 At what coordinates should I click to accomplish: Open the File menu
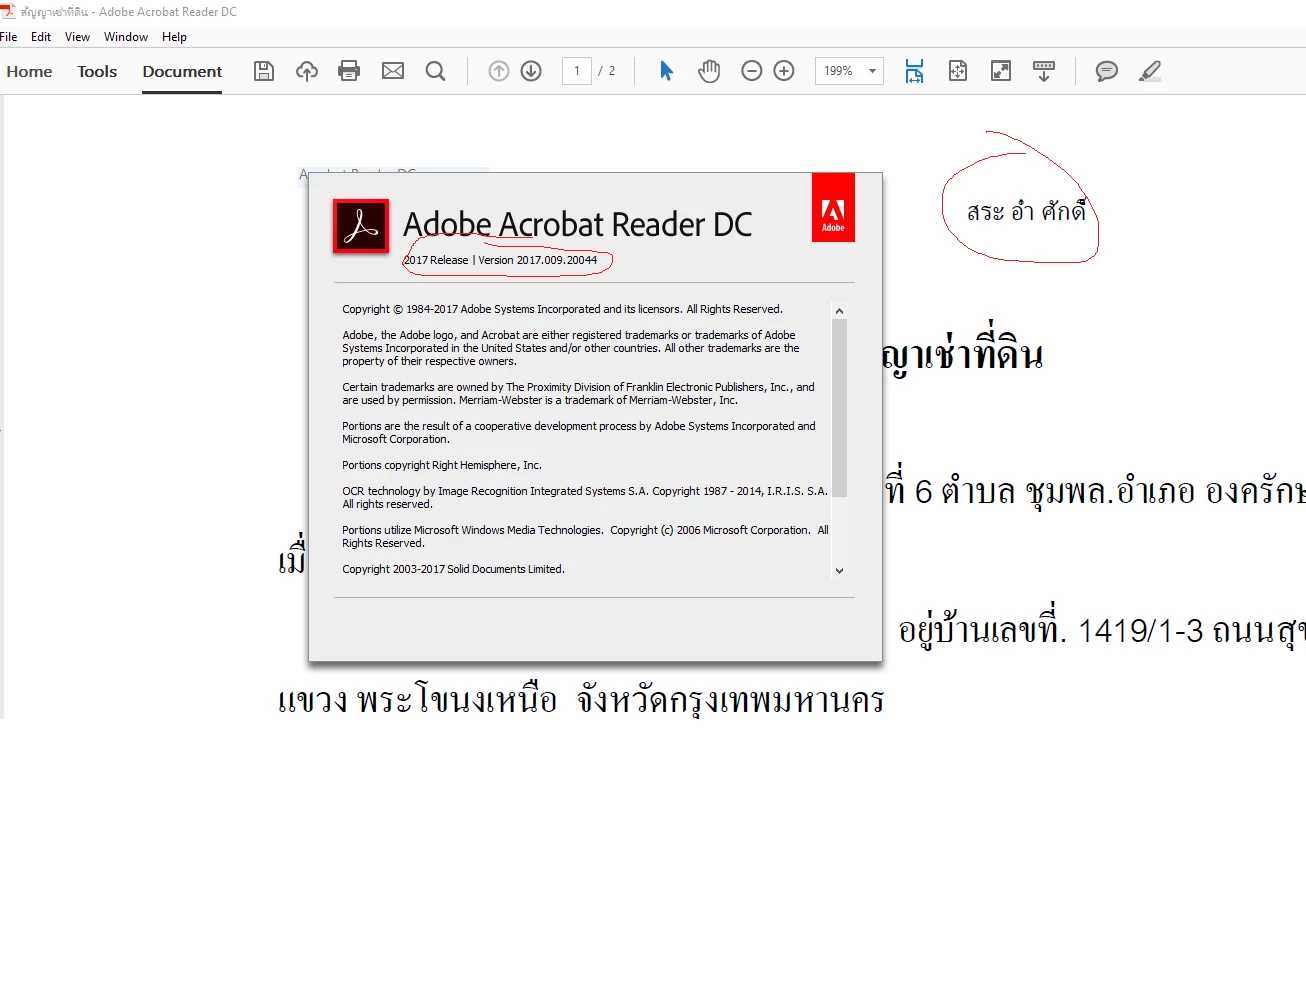click(9, 37)
